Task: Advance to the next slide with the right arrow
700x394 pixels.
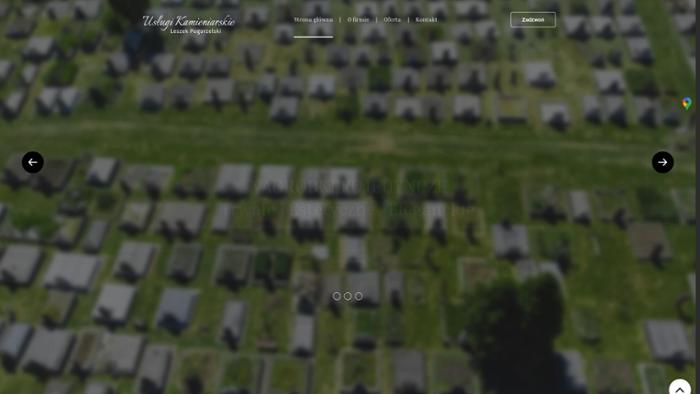Action: [x=662, y=162]
